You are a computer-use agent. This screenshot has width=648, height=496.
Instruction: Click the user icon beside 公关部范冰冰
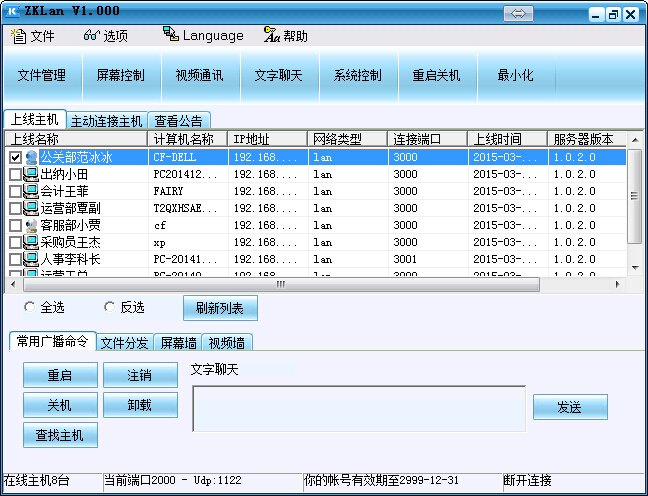click(31, 157)
